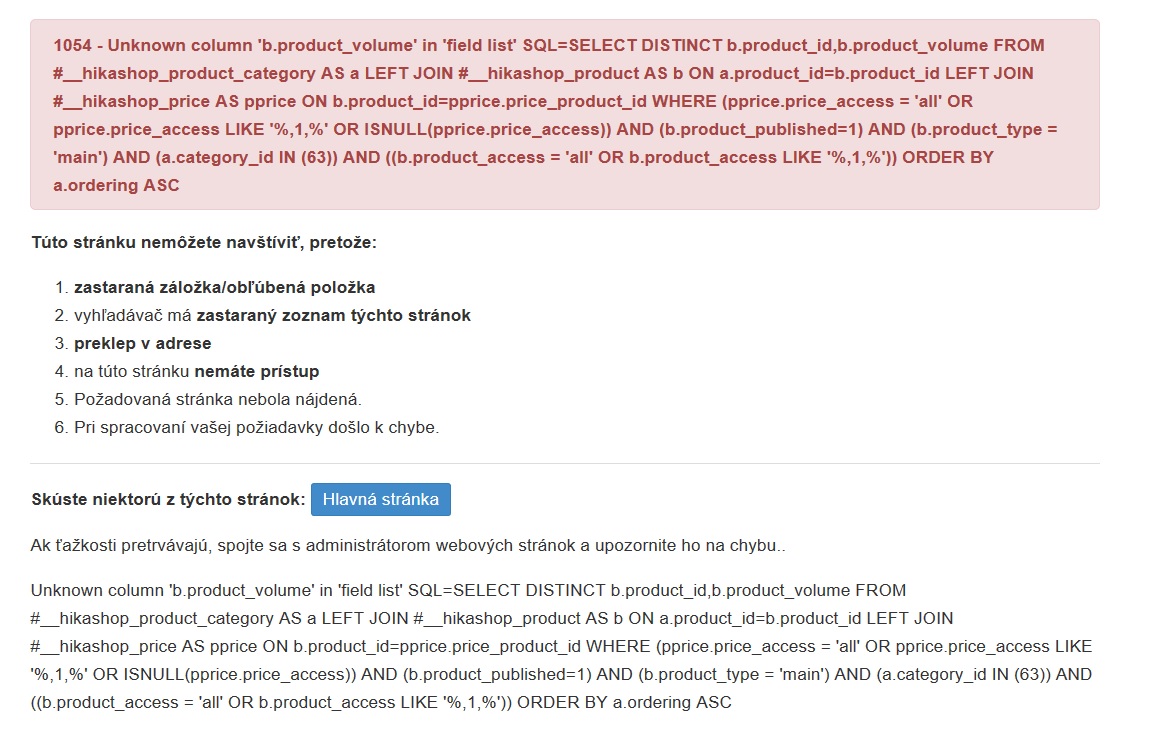Click the Hlavná stránka button
The image size is (1156, 754).
pos(380,500)
